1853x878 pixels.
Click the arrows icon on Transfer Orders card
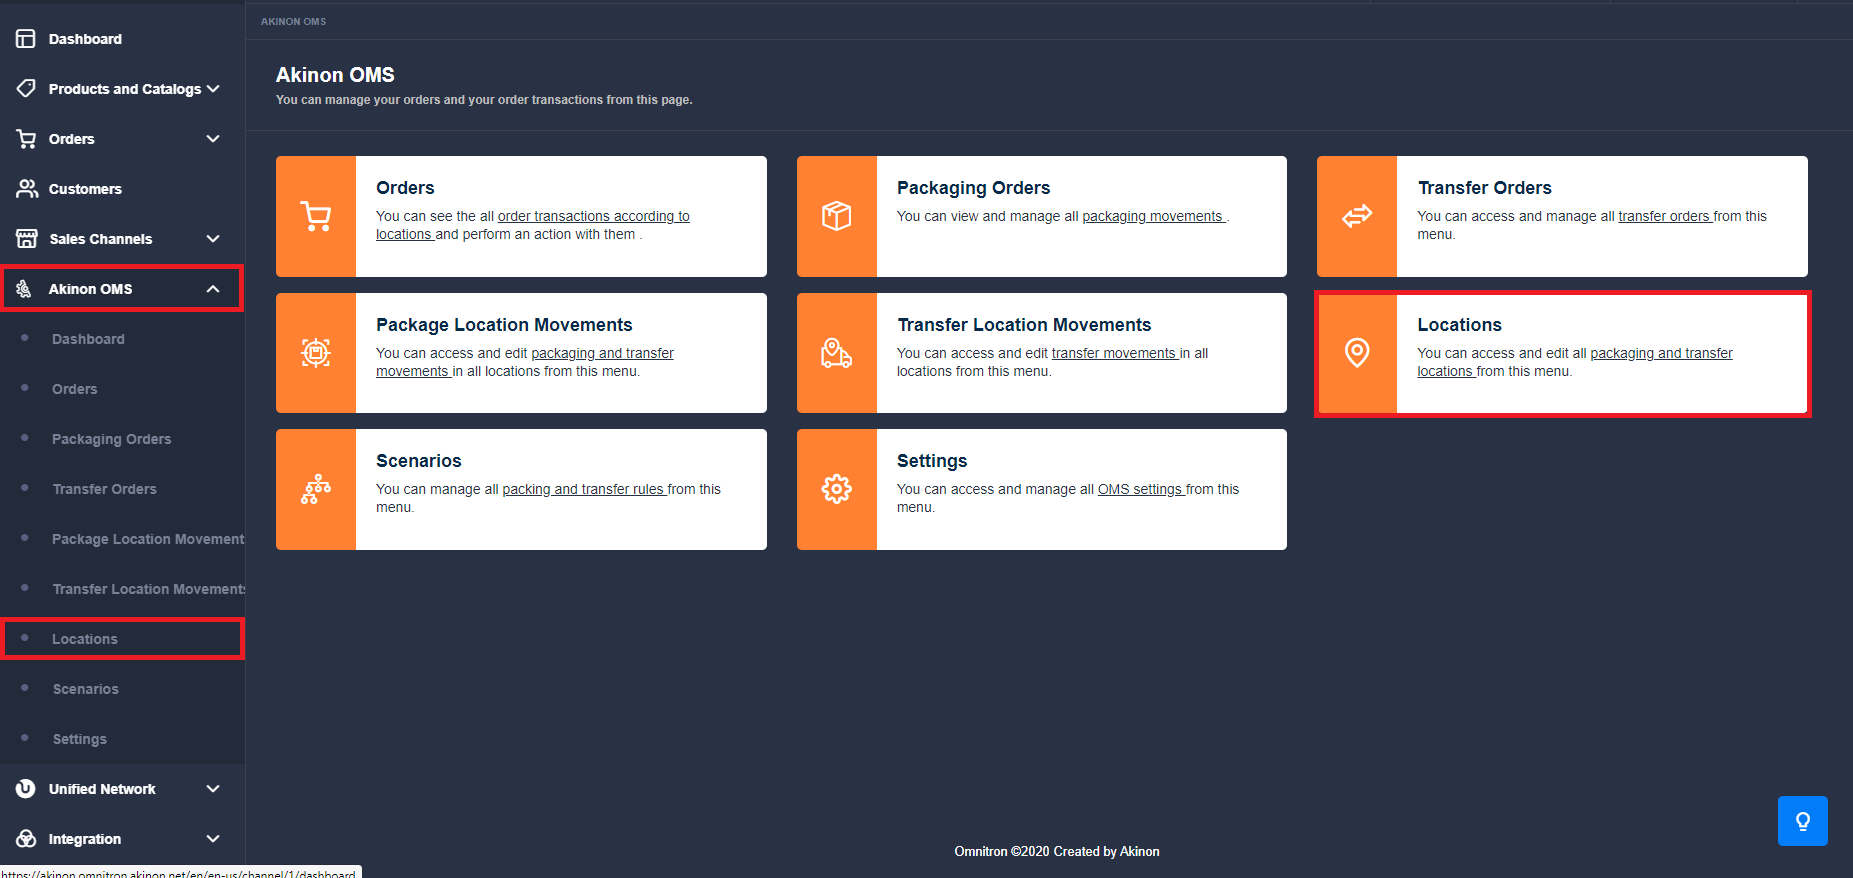(x=1357, y=216)
